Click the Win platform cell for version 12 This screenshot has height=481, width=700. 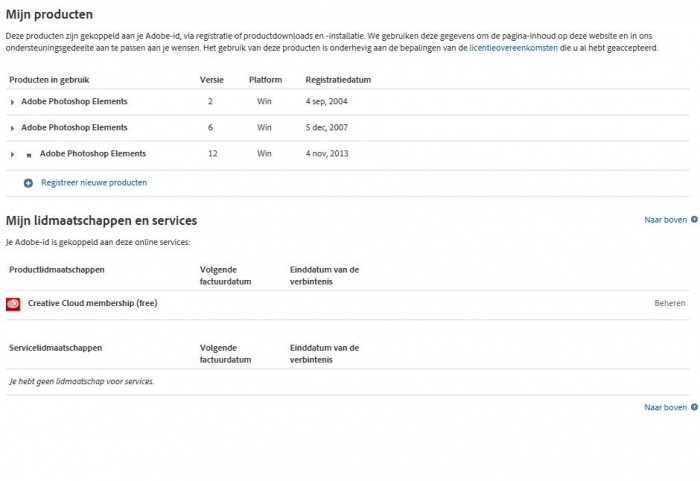[x=264, y=154]
